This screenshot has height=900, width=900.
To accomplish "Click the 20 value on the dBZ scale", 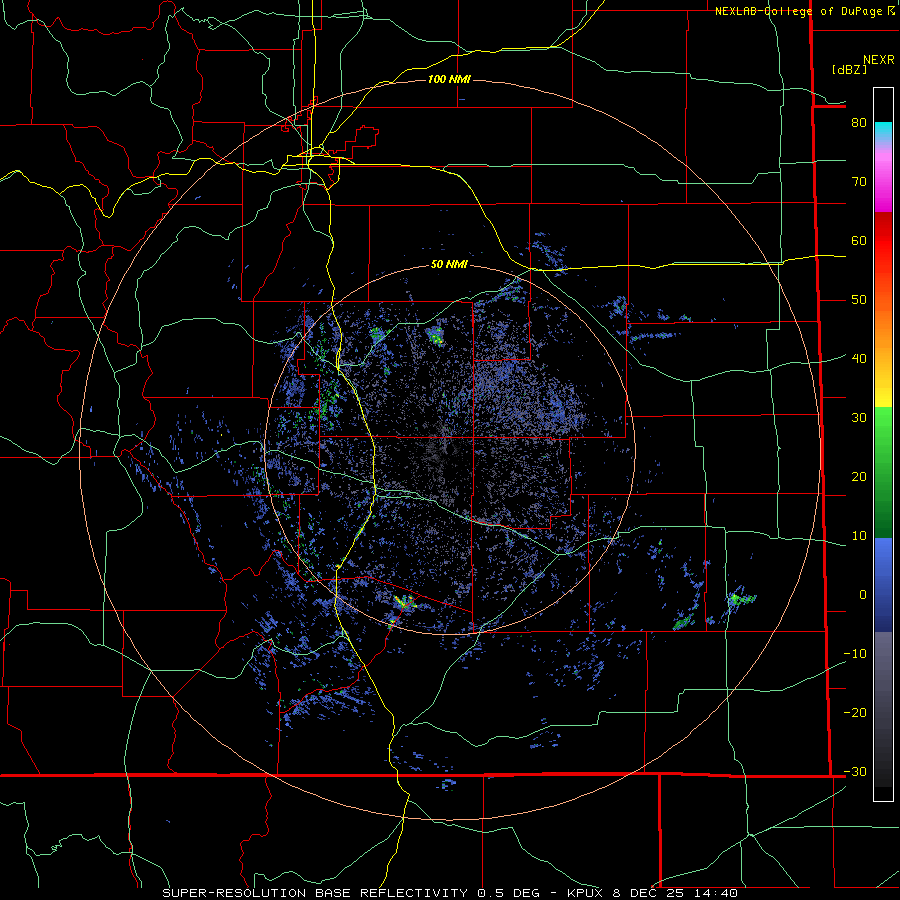I will click(859, 477).
